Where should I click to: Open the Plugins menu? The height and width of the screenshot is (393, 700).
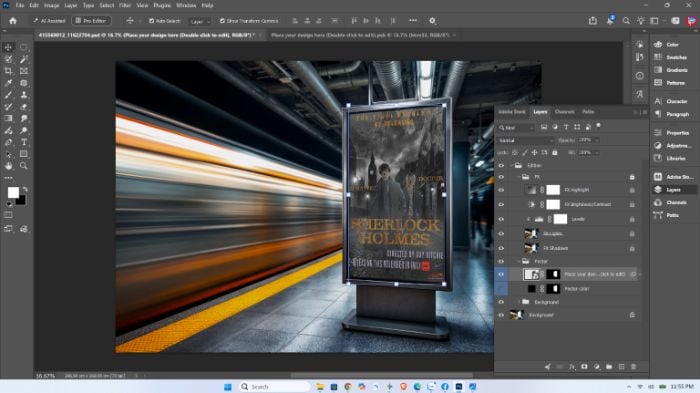pyautogui.click(x=162, y=5)
